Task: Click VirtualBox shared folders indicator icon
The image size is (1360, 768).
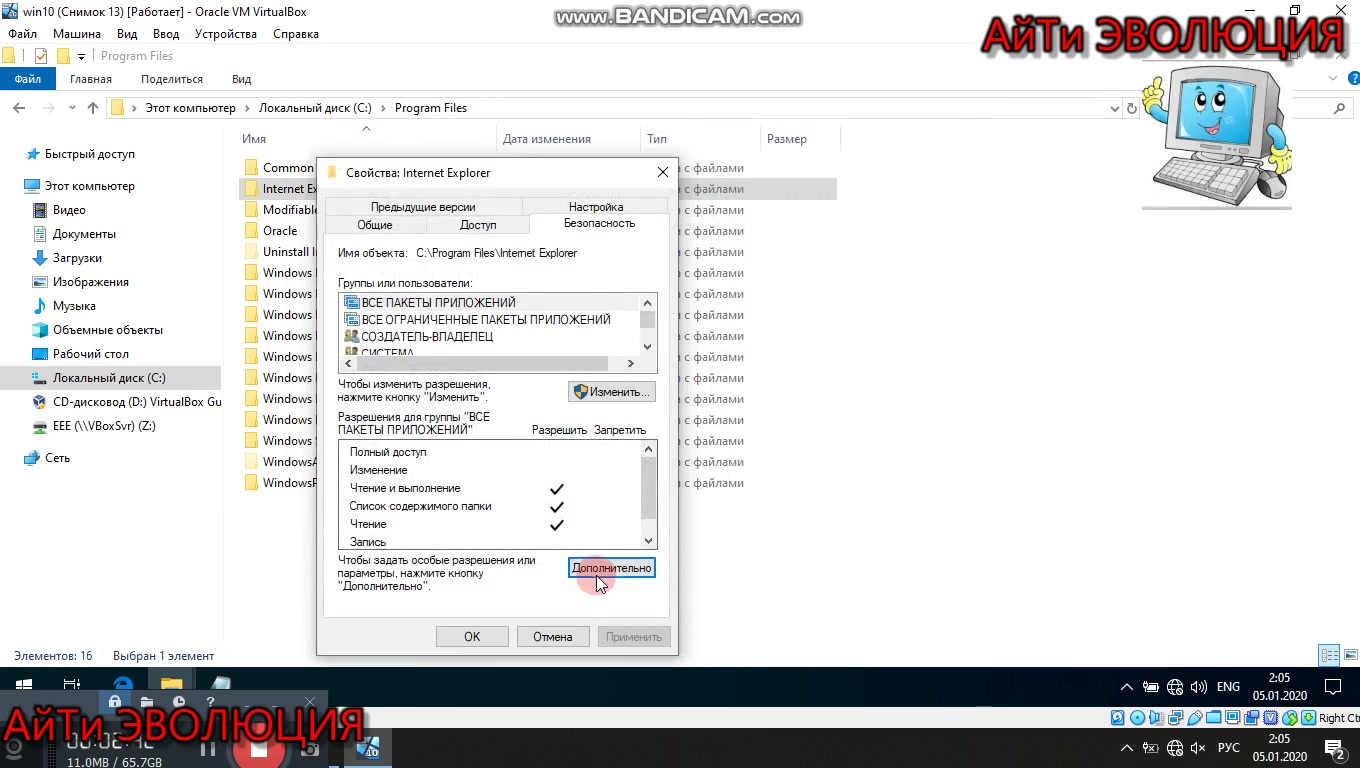Action: (1214, 718)
